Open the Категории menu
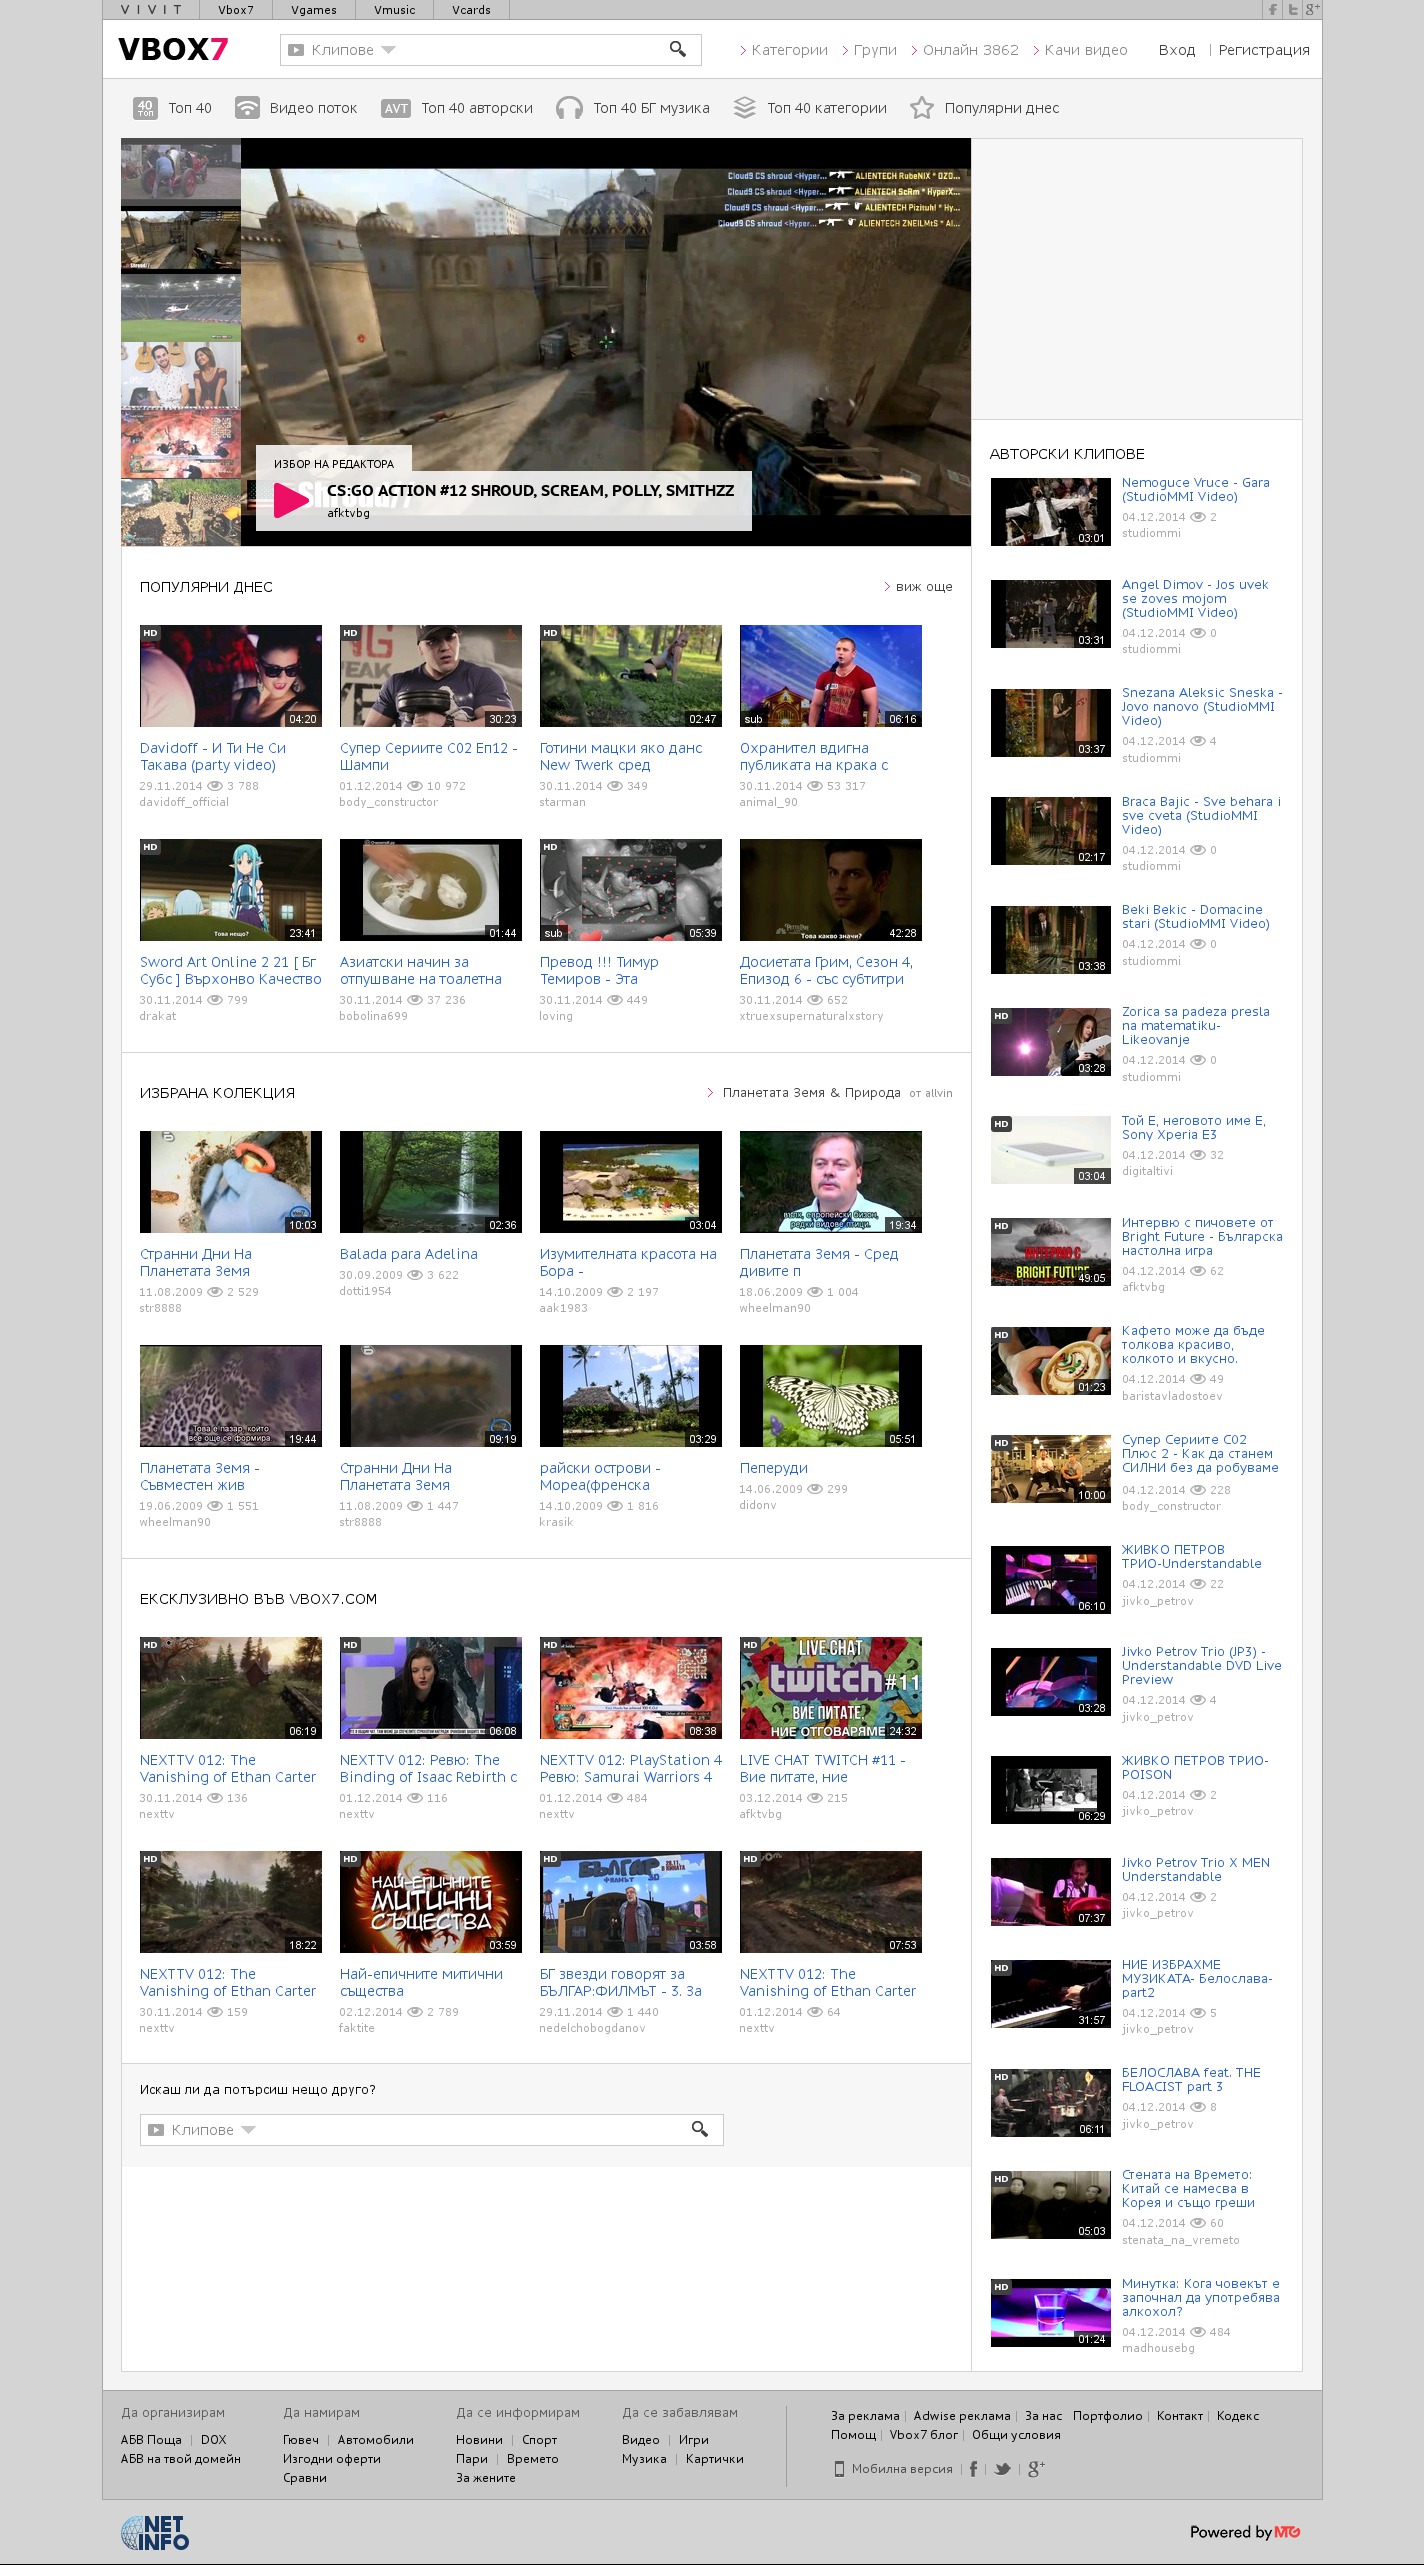The height and width of the screenshot is (2565, 1424). (783, 50)
